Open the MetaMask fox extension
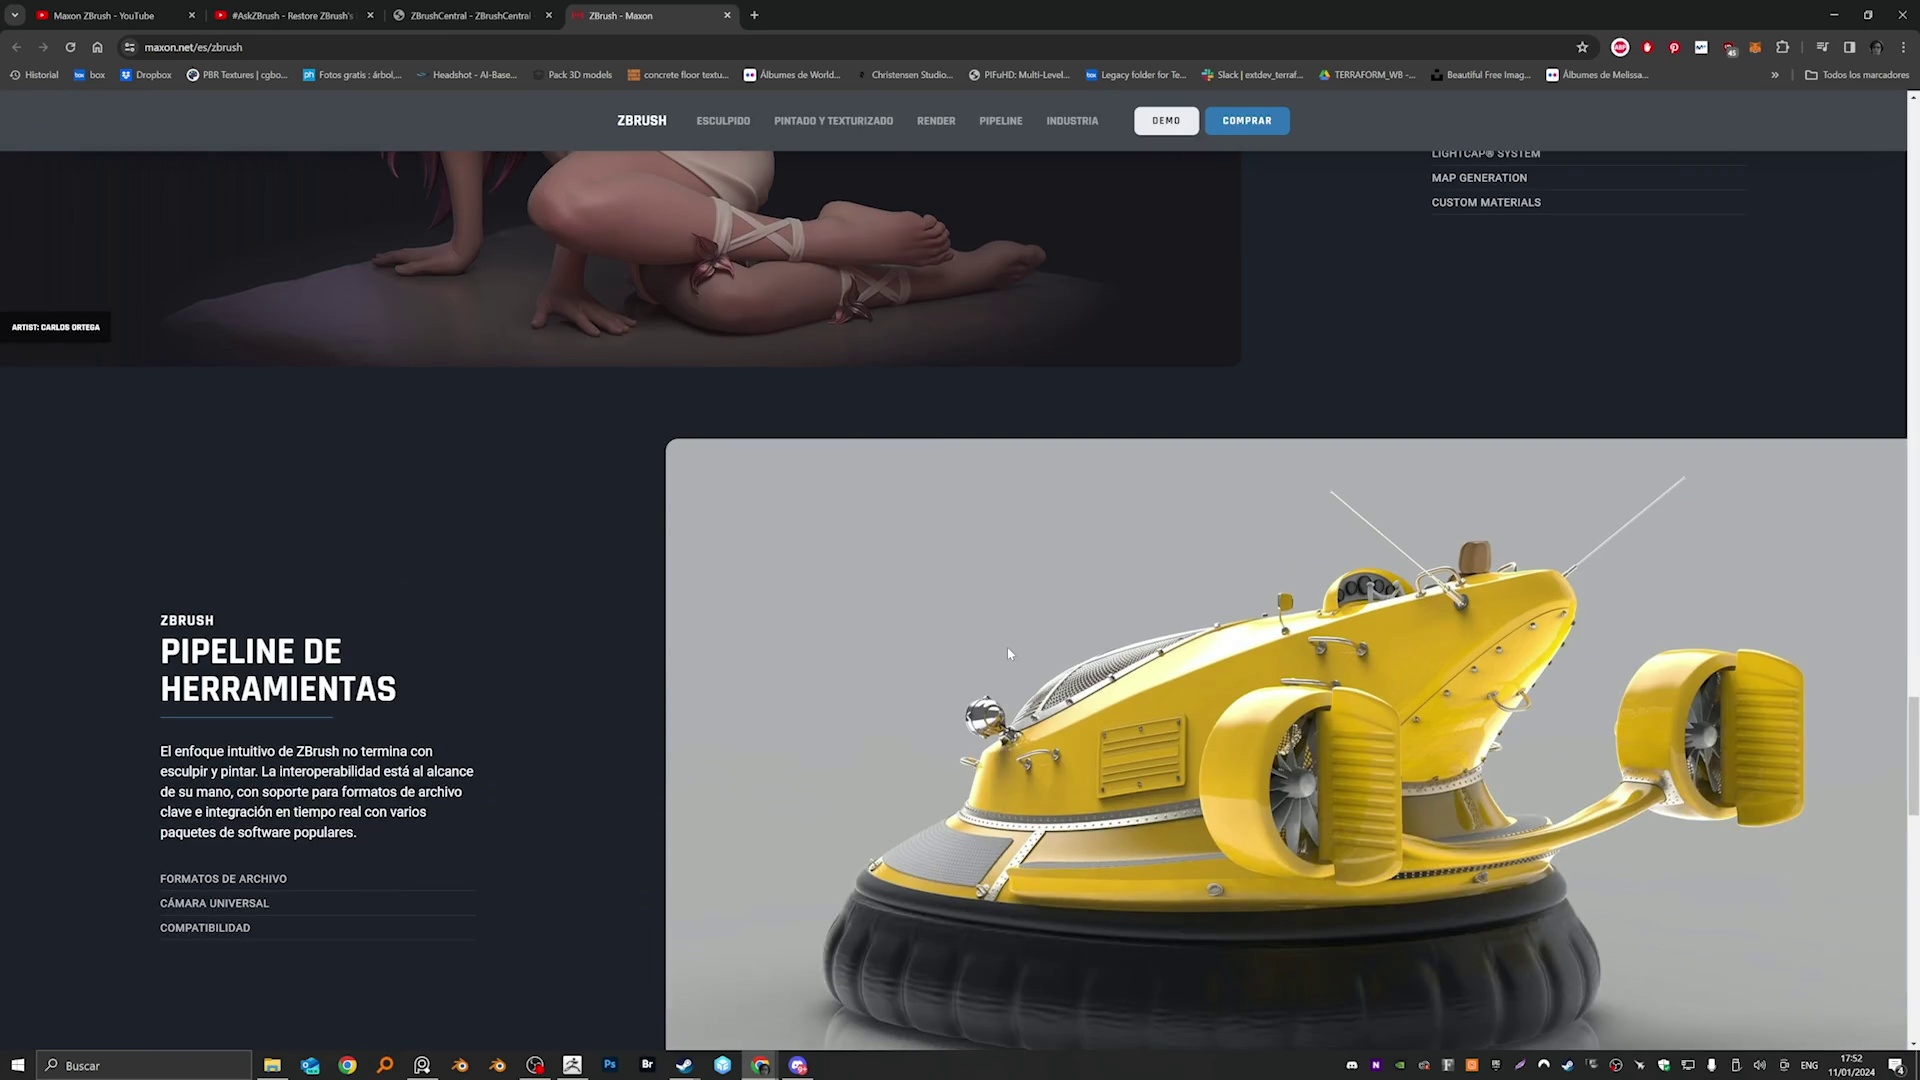The width and height of the screenshot is (1920, 1080). pos(1755,47)
